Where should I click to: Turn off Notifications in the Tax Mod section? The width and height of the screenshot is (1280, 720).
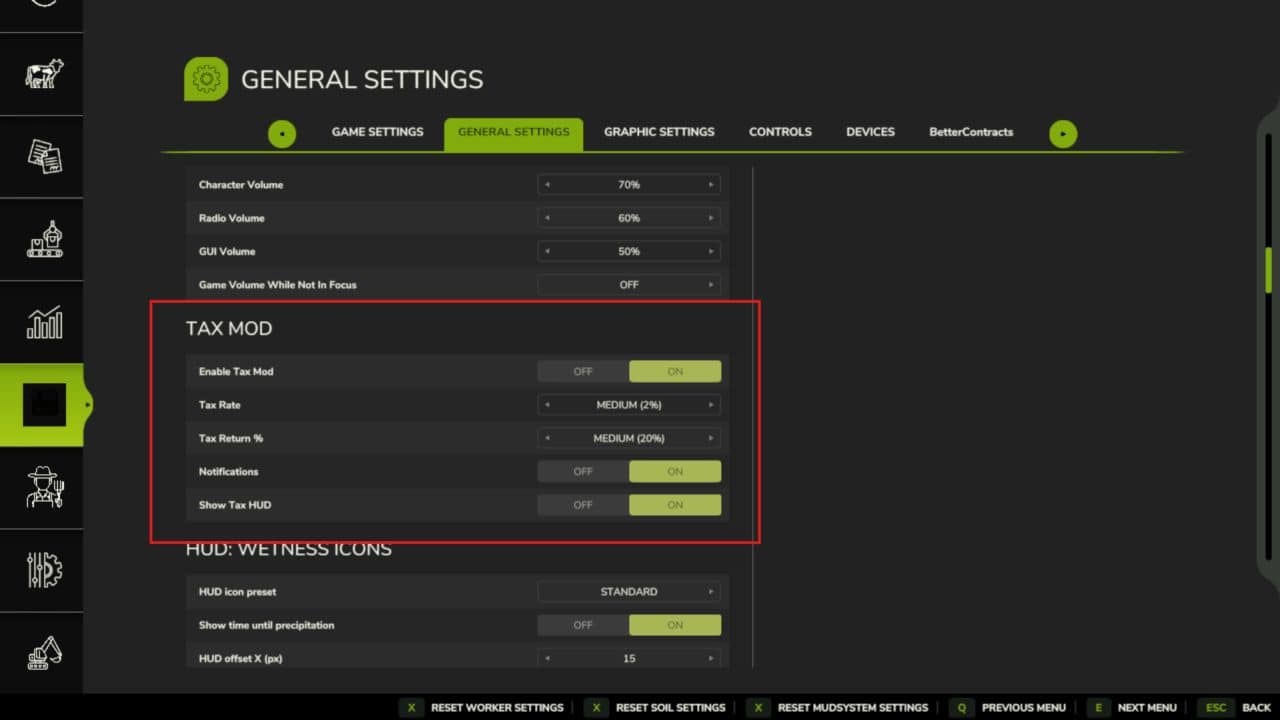coord(581,471)
